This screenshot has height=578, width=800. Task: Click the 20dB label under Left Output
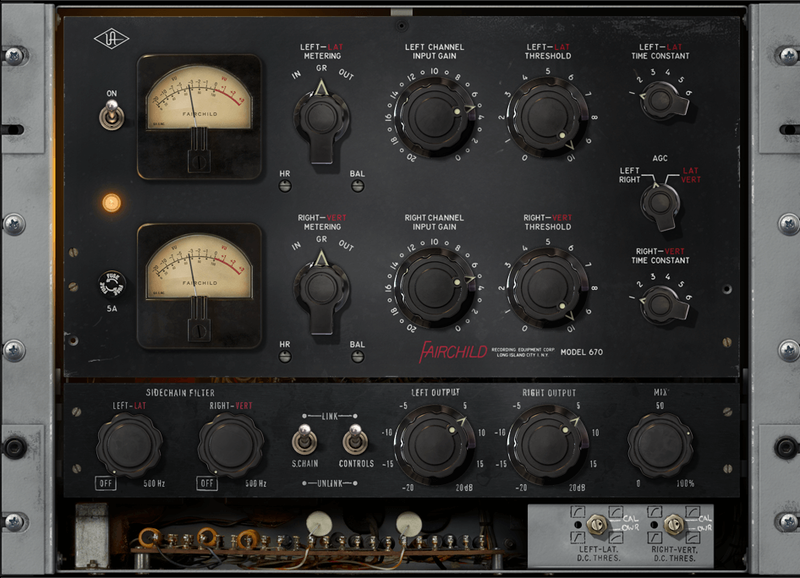point(464,488)
